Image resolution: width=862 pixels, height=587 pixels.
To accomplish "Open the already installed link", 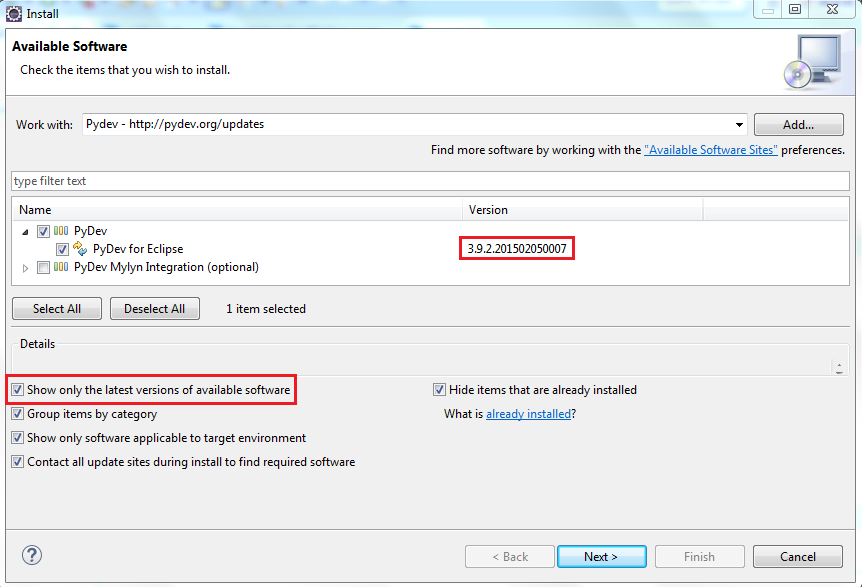I will click(x=528, y=414).
